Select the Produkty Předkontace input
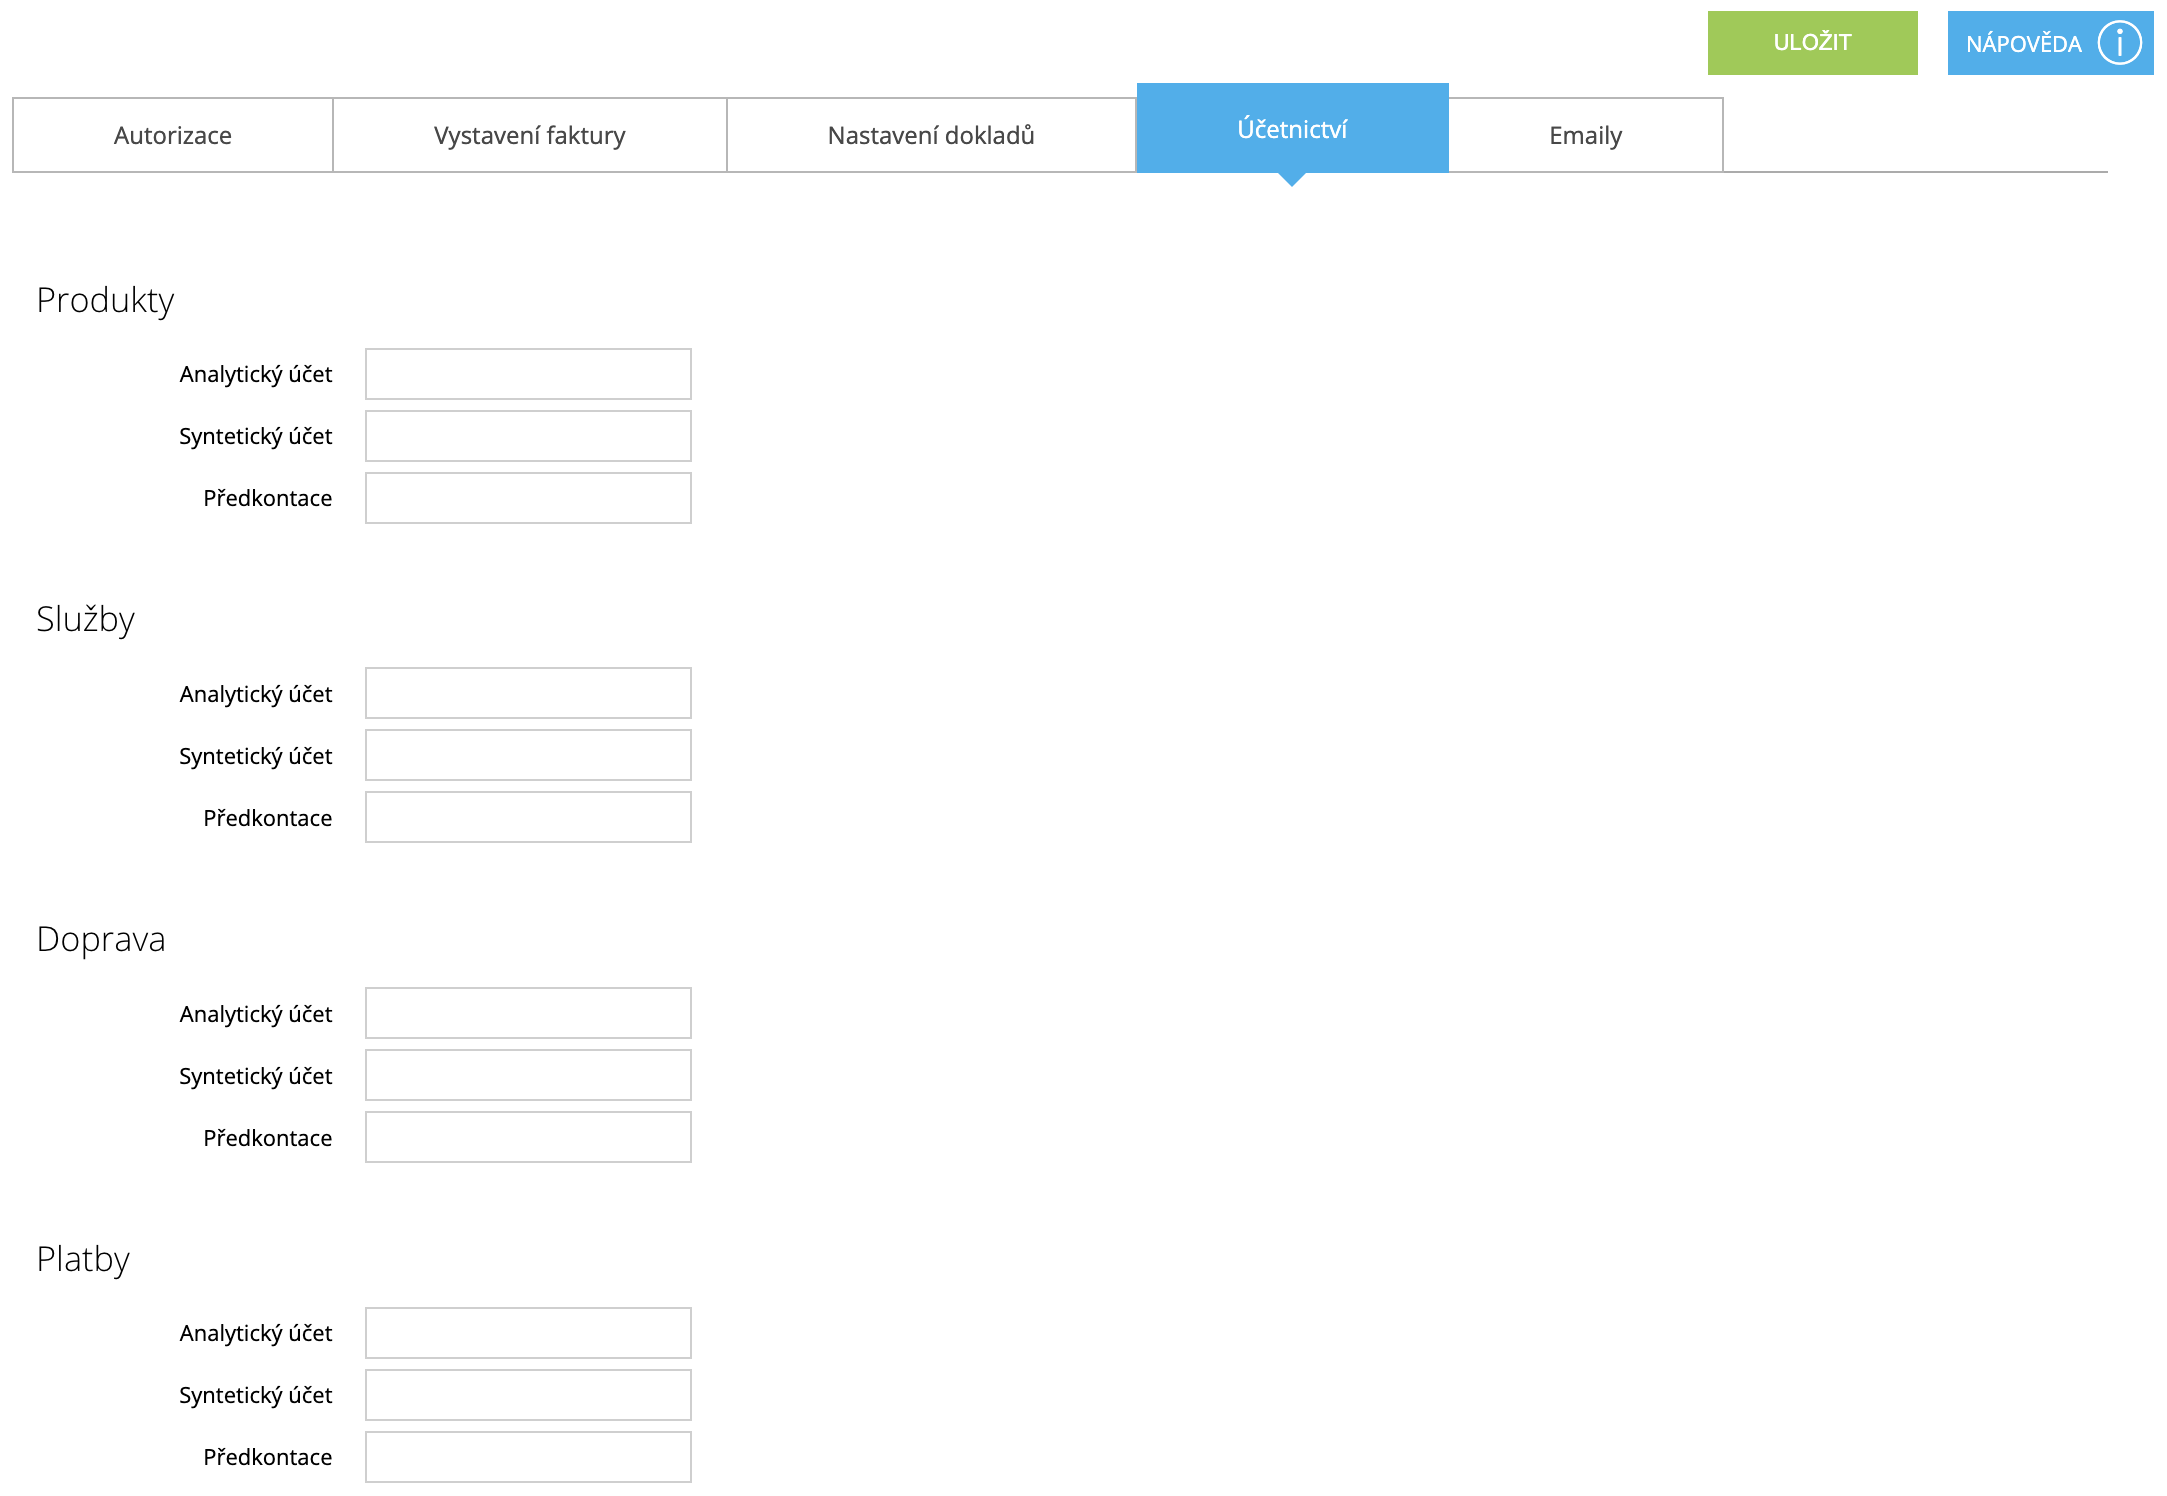Viewport: 2167px width, 1496px height. point(528,498)
